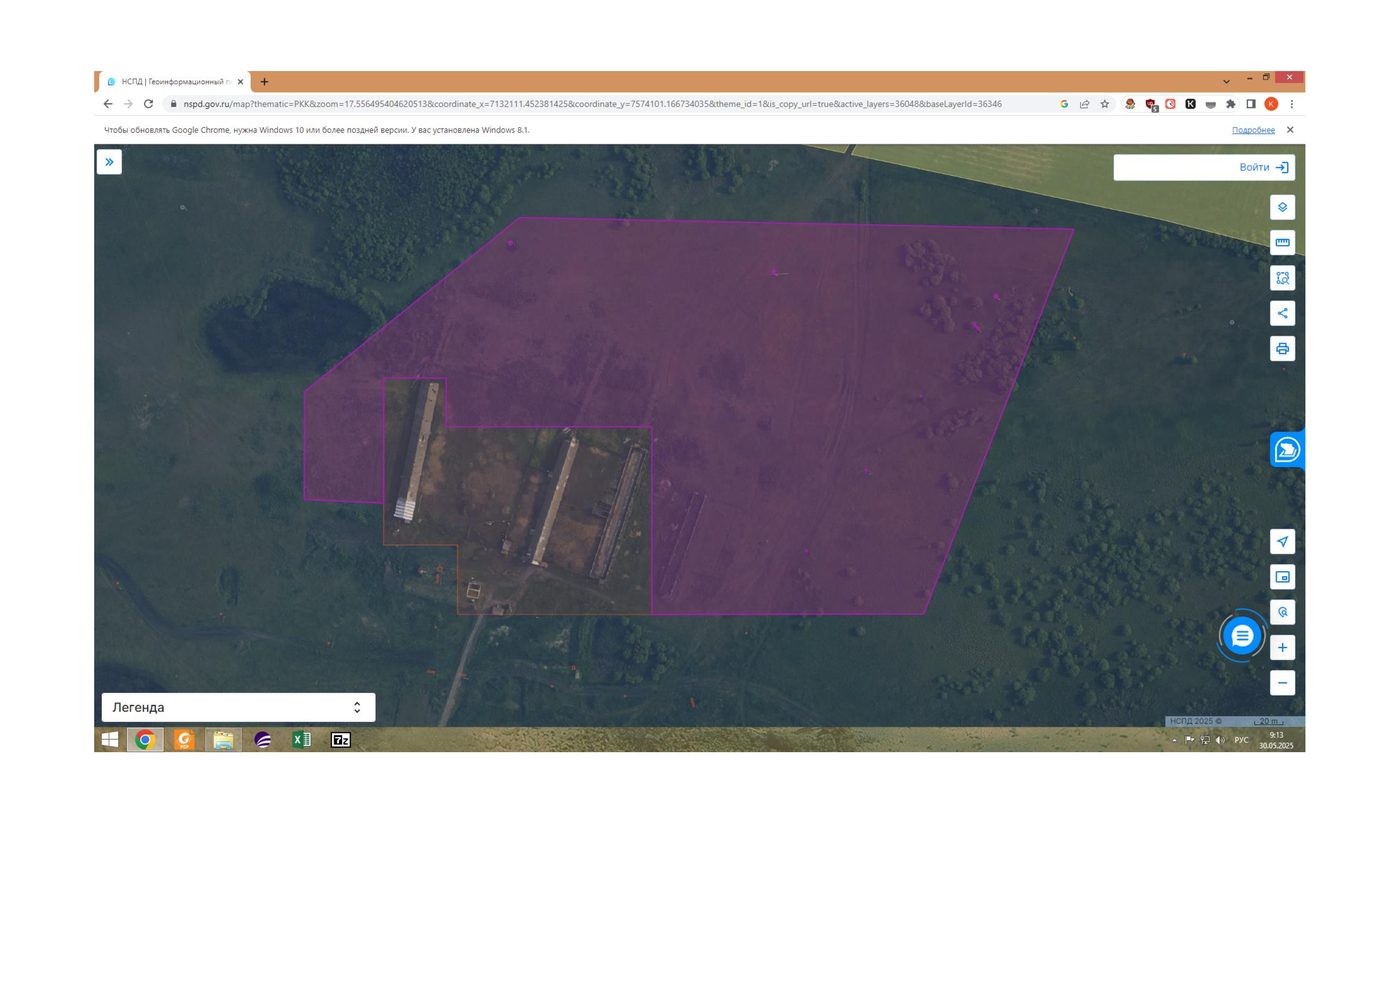Click the Войти login button

1204,167
